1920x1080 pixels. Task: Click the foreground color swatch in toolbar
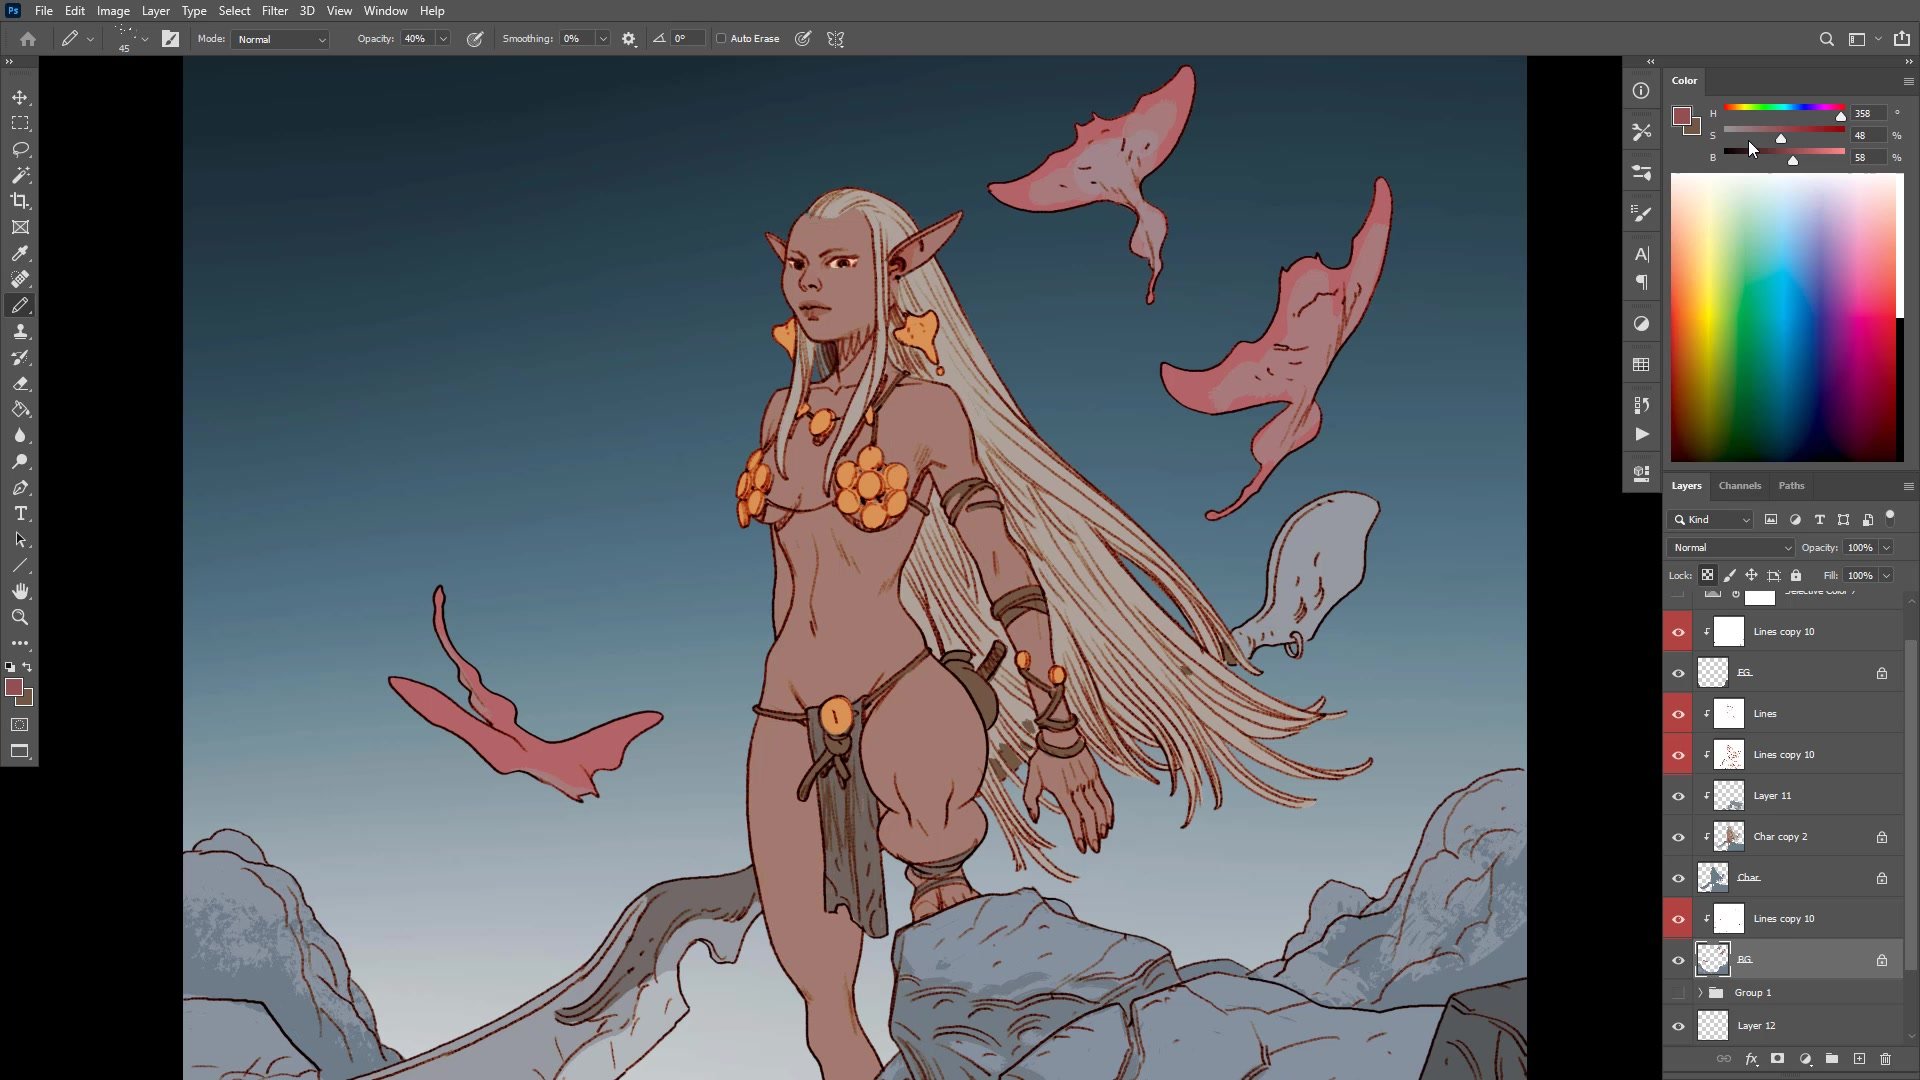click(x=14, y=687)
